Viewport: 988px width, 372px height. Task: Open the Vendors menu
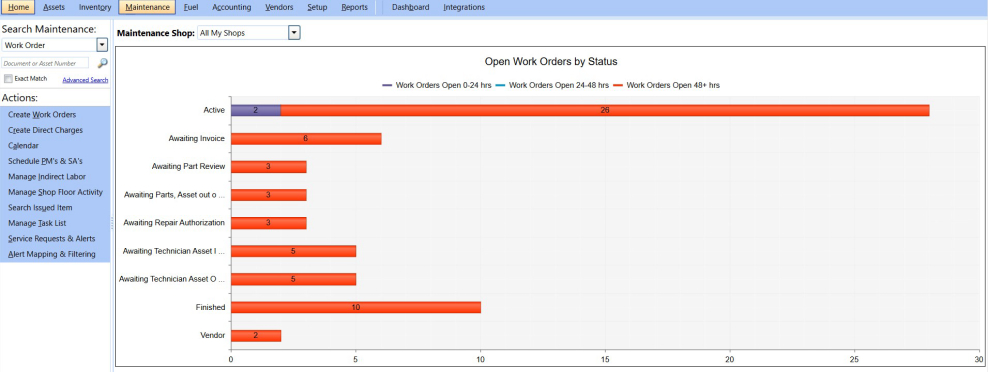tap(279, 8)
